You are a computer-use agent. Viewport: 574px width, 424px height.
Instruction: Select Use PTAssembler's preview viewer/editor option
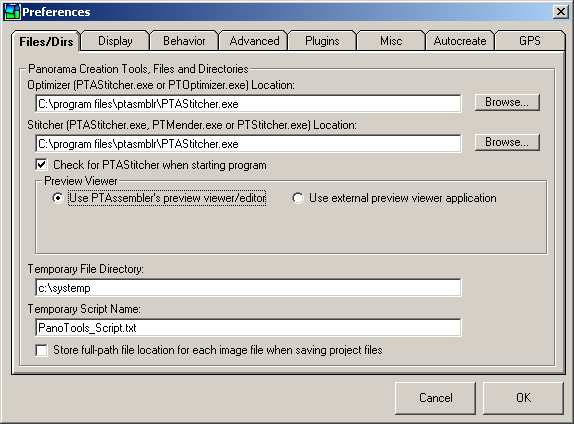[57, 198]
